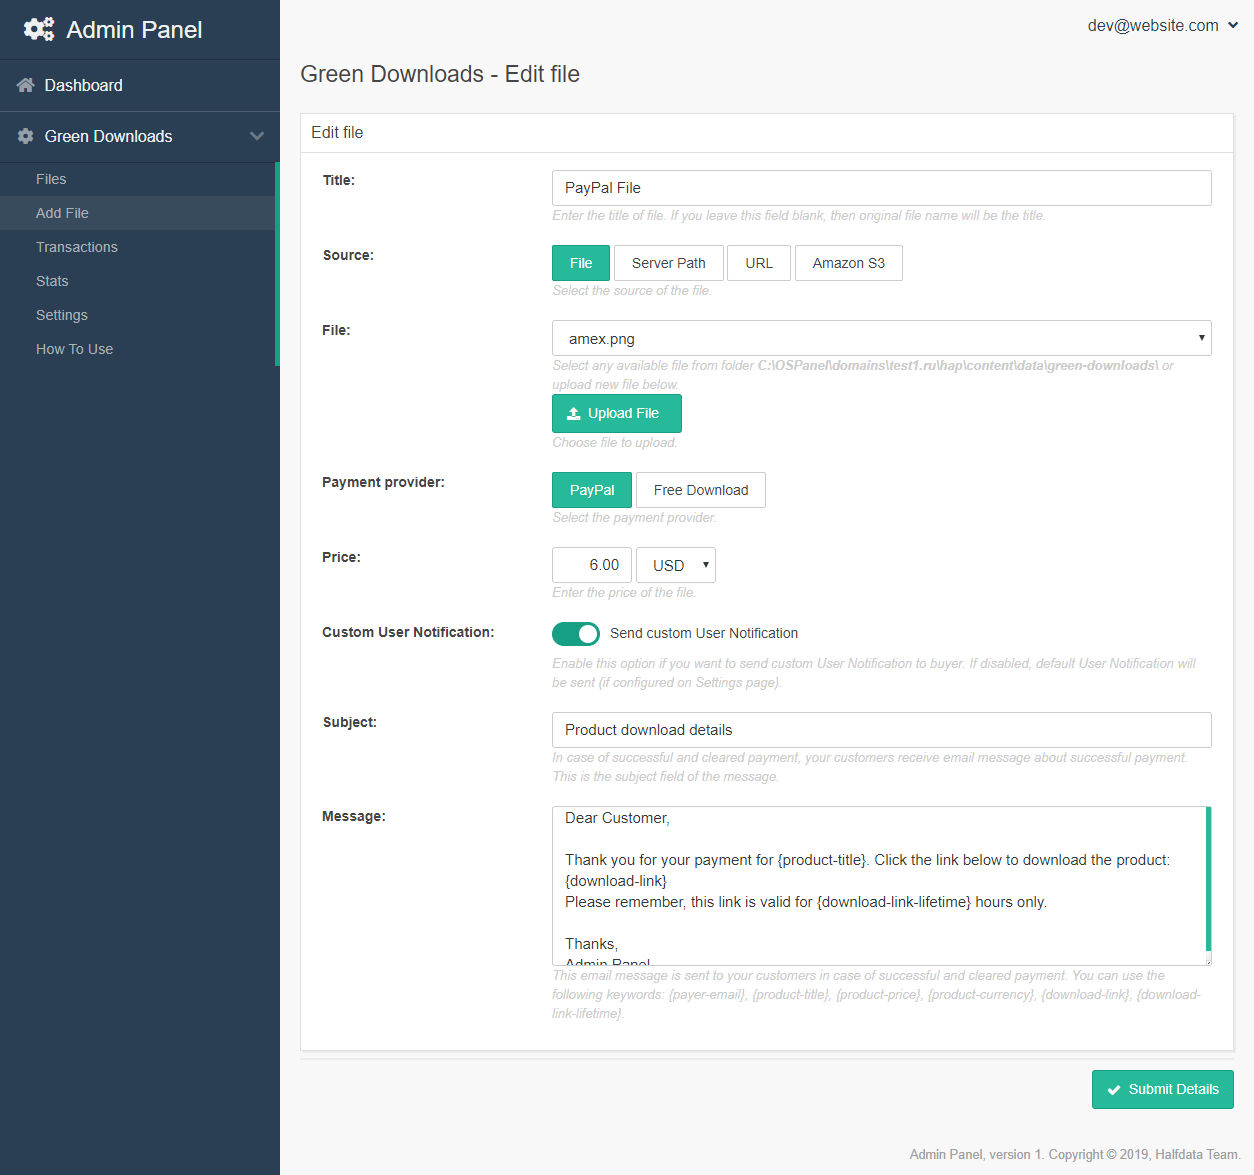Image resolution: width=1254 pixels, height=1175 pixels.
Task: Open the USD currency dropdown
Action: (675, 565)
